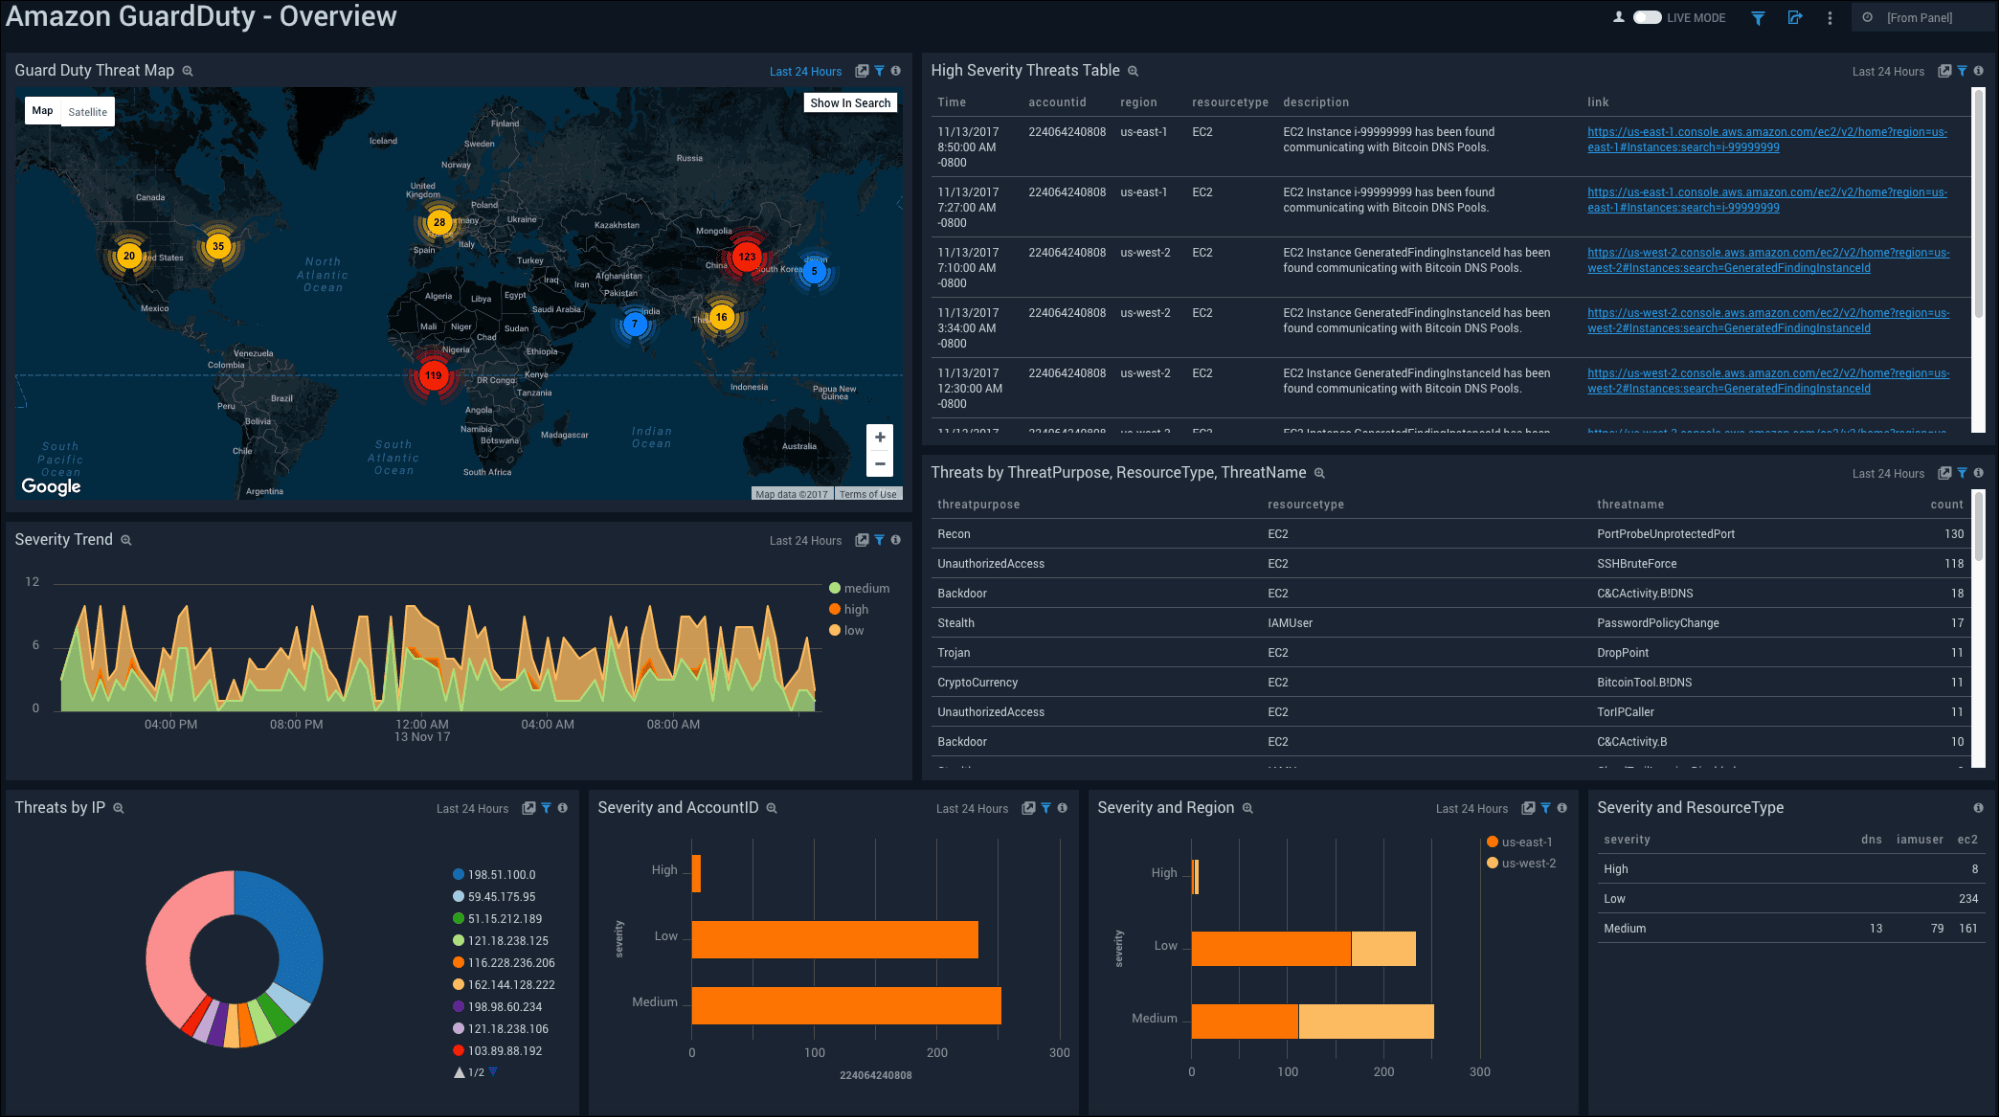This screenshot has height=1118, width=1999.
Task: Click magnifier icon next to High Severity Threats Table
Action: pyautogui.click(x=1133, y=71)
